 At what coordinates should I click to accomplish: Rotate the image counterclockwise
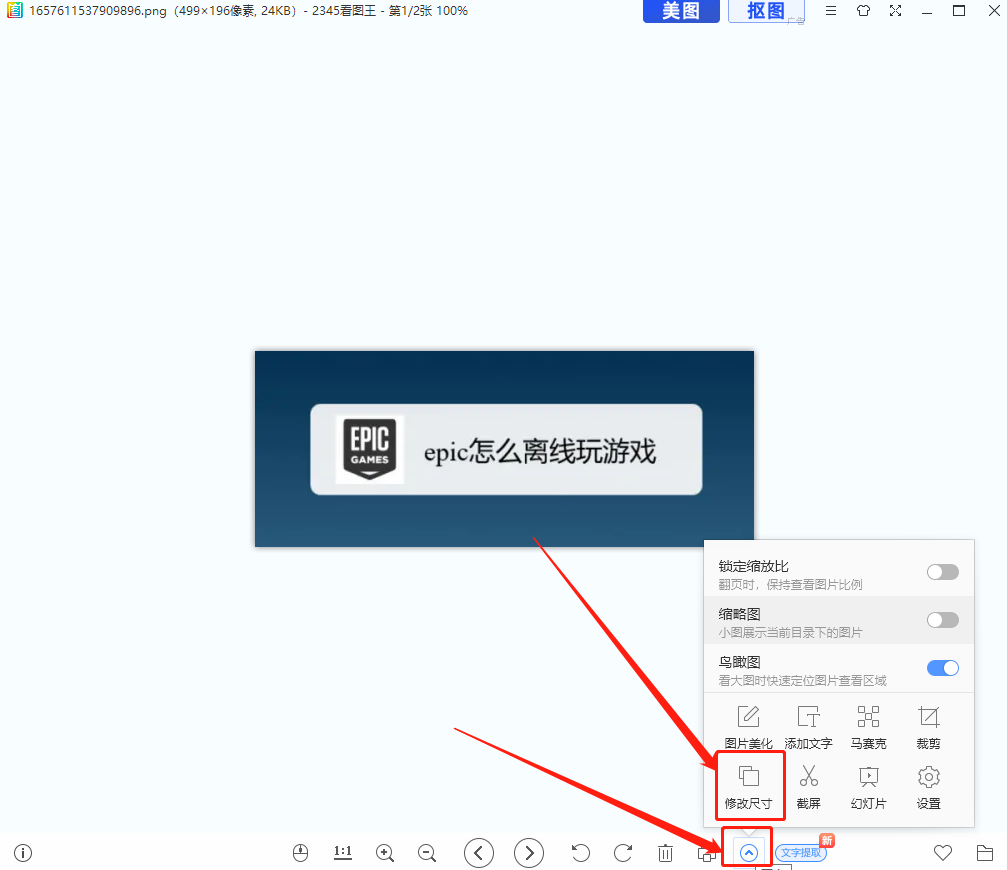(x=580, y=852)
